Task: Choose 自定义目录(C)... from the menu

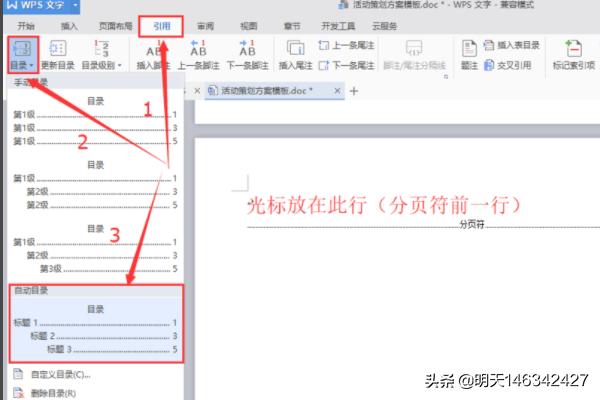Action: [58, 375]
